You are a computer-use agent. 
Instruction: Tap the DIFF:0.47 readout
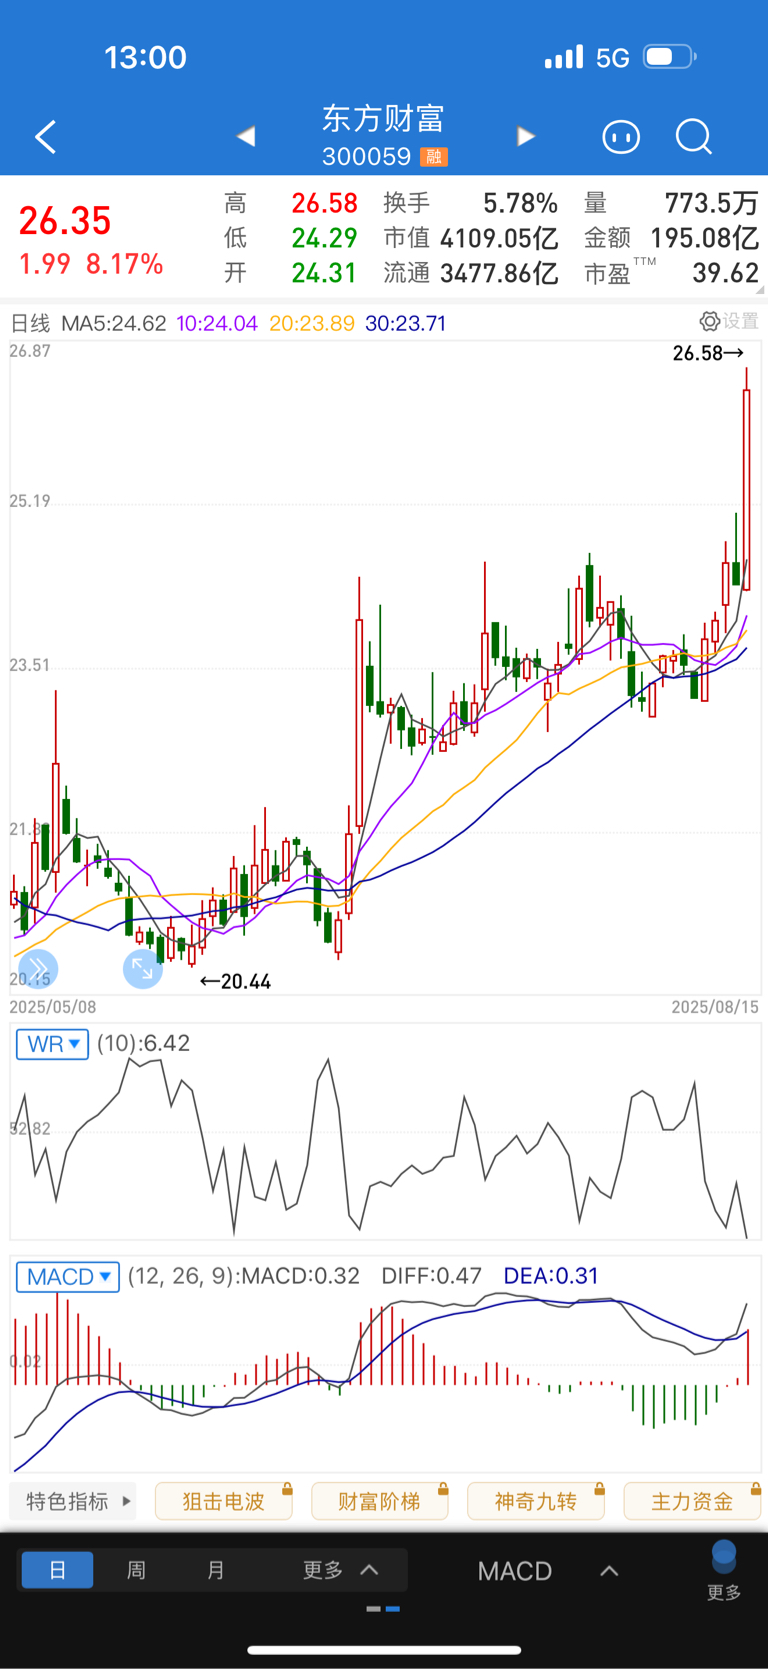(x=432, y=1276)
